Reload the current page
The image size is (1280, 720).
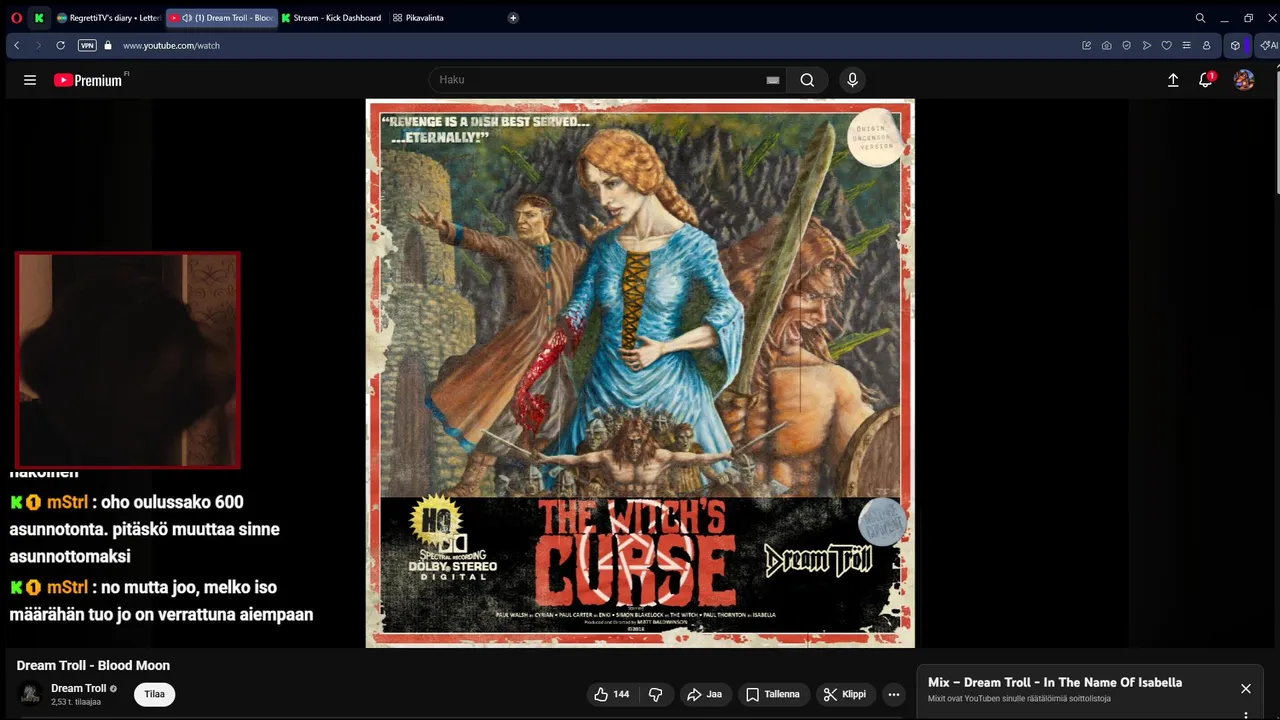[x=60, y=45]
